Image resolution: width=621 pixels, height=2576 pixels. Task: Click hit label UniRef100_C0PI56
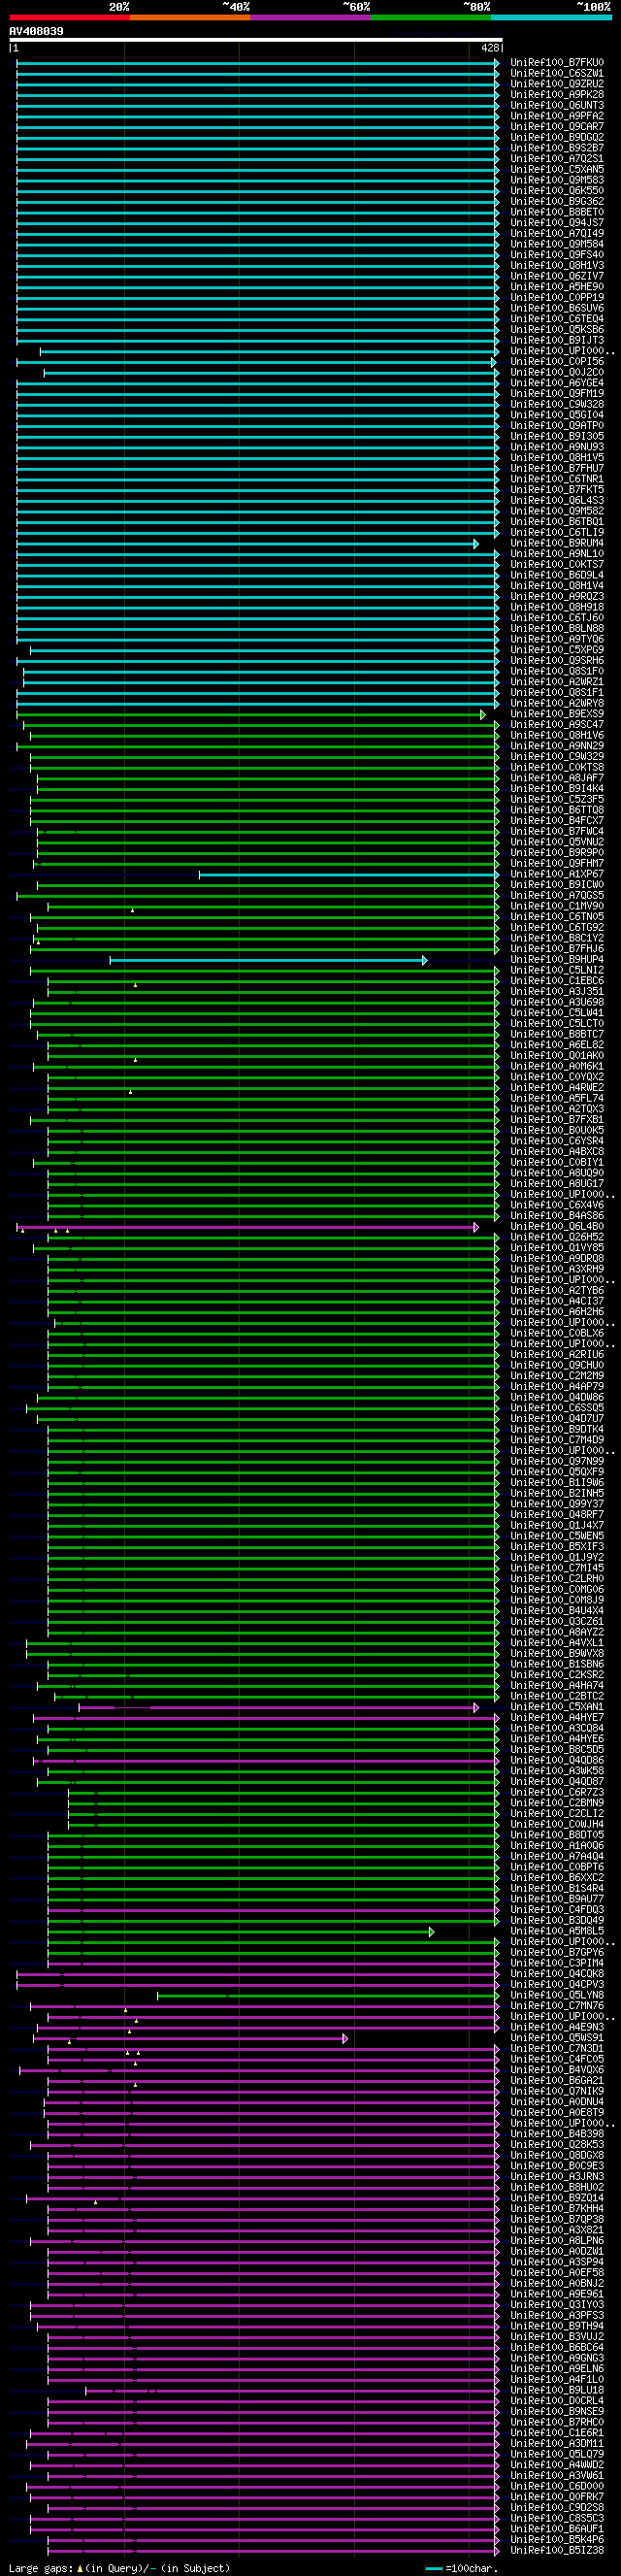tap(557, 362)
